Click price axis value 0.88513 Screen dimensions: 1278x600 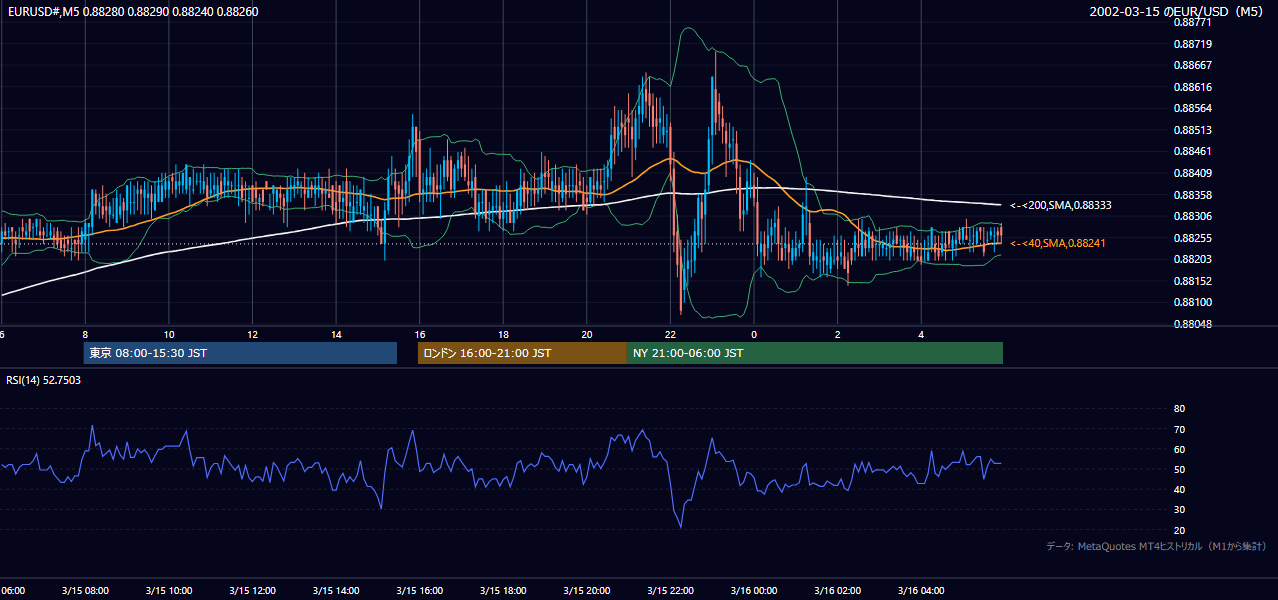pos(1192,130)
